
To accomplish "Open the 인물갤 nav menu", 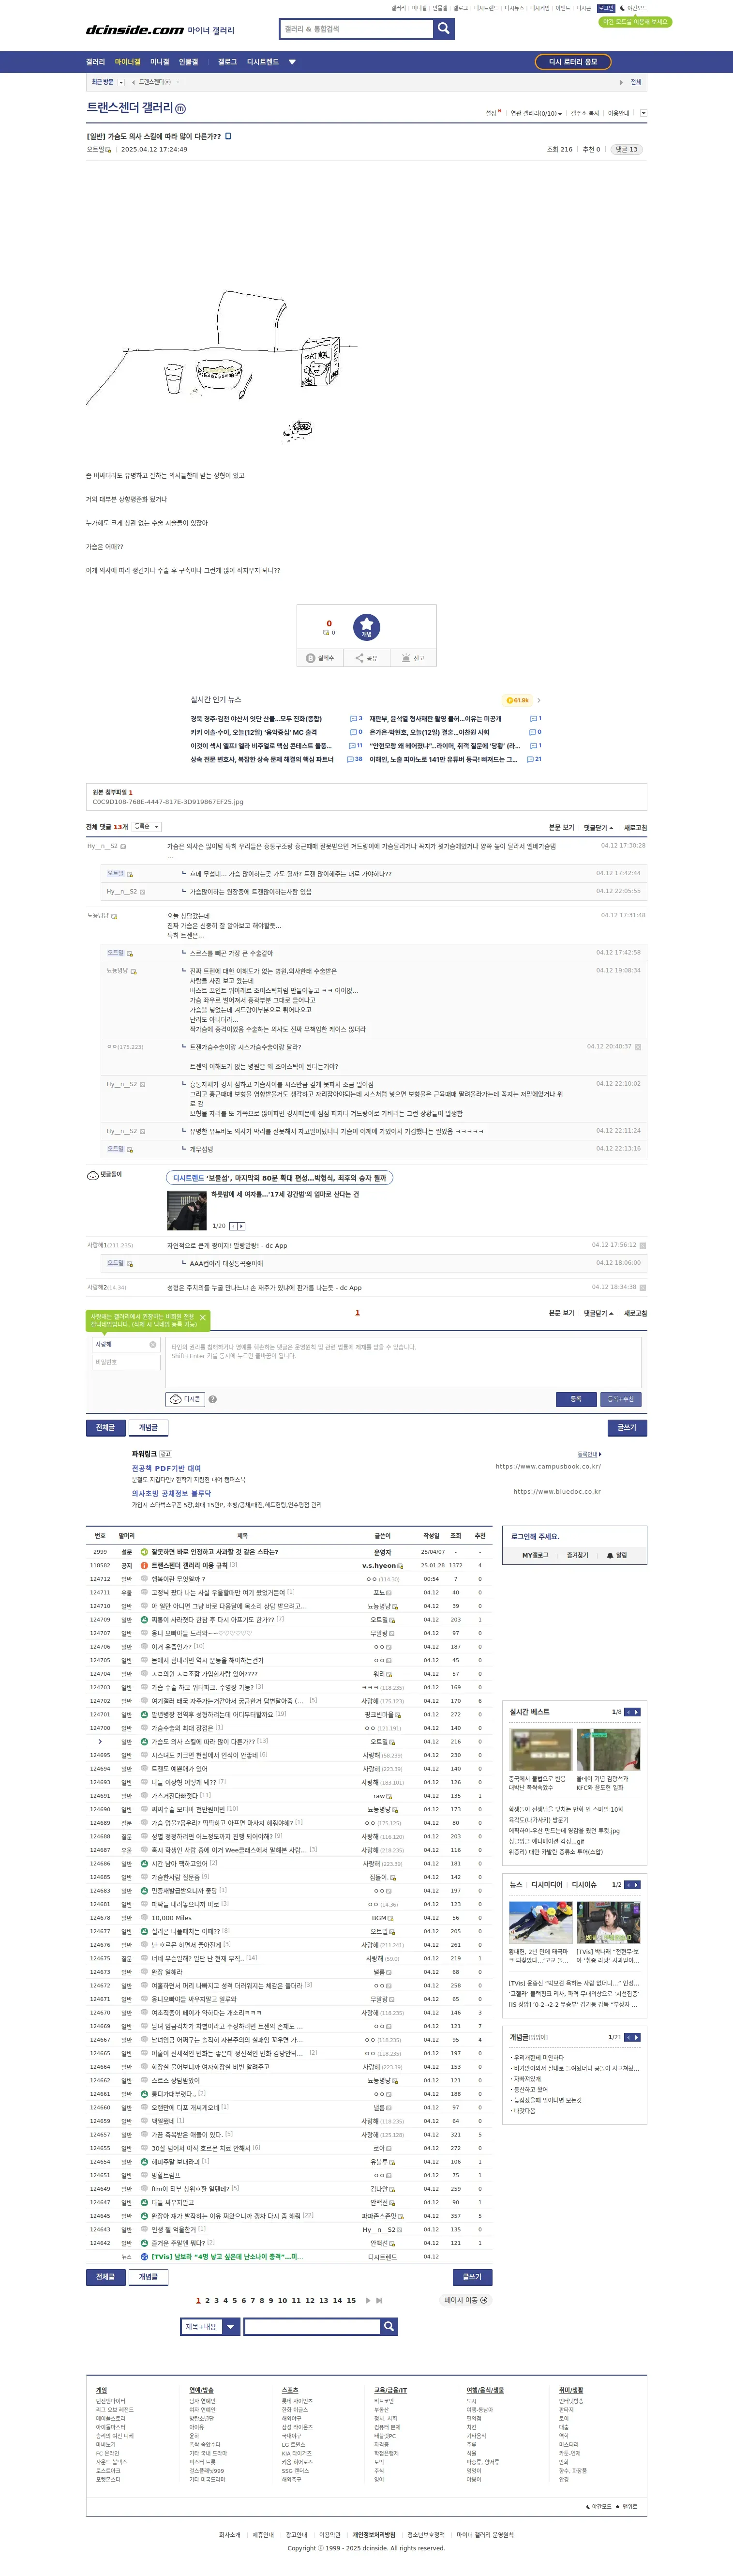I will [x=189, y=62].
